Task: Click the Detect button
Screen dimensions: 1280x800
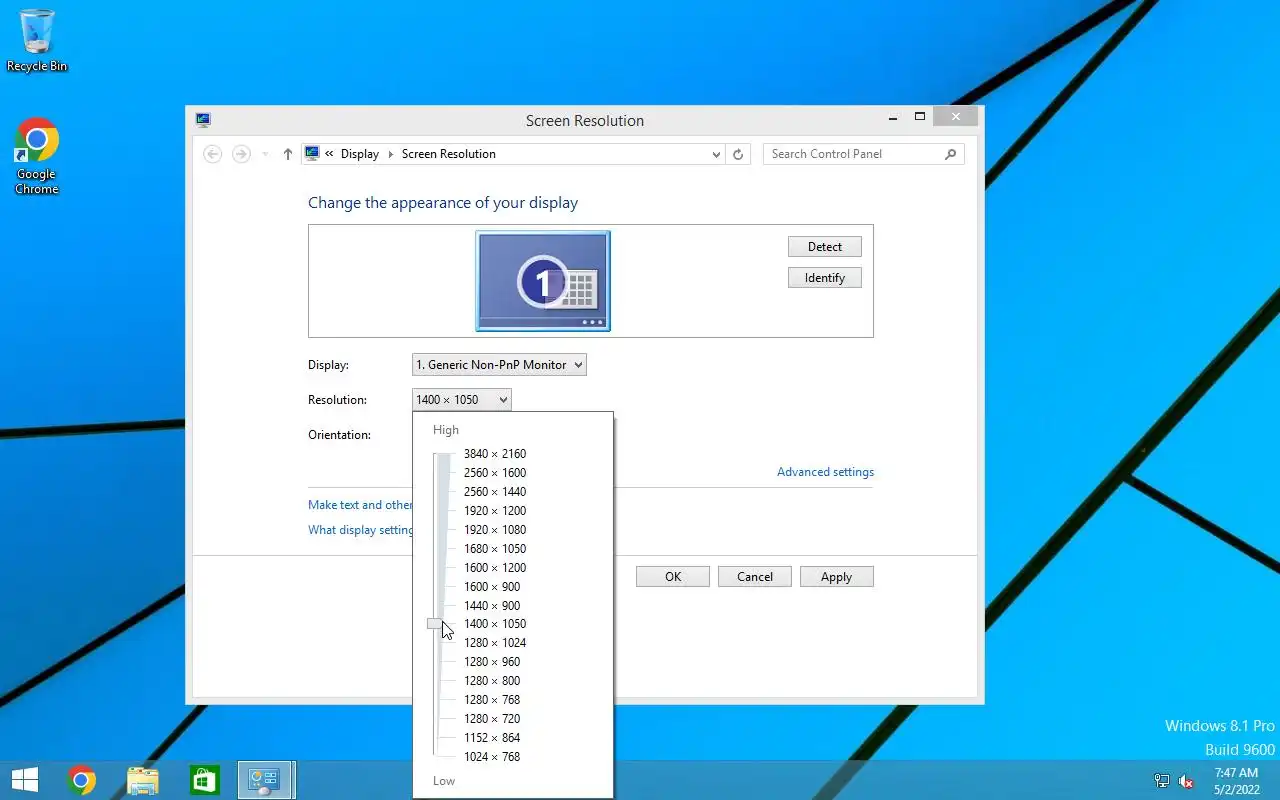Action: click(825, 247)
